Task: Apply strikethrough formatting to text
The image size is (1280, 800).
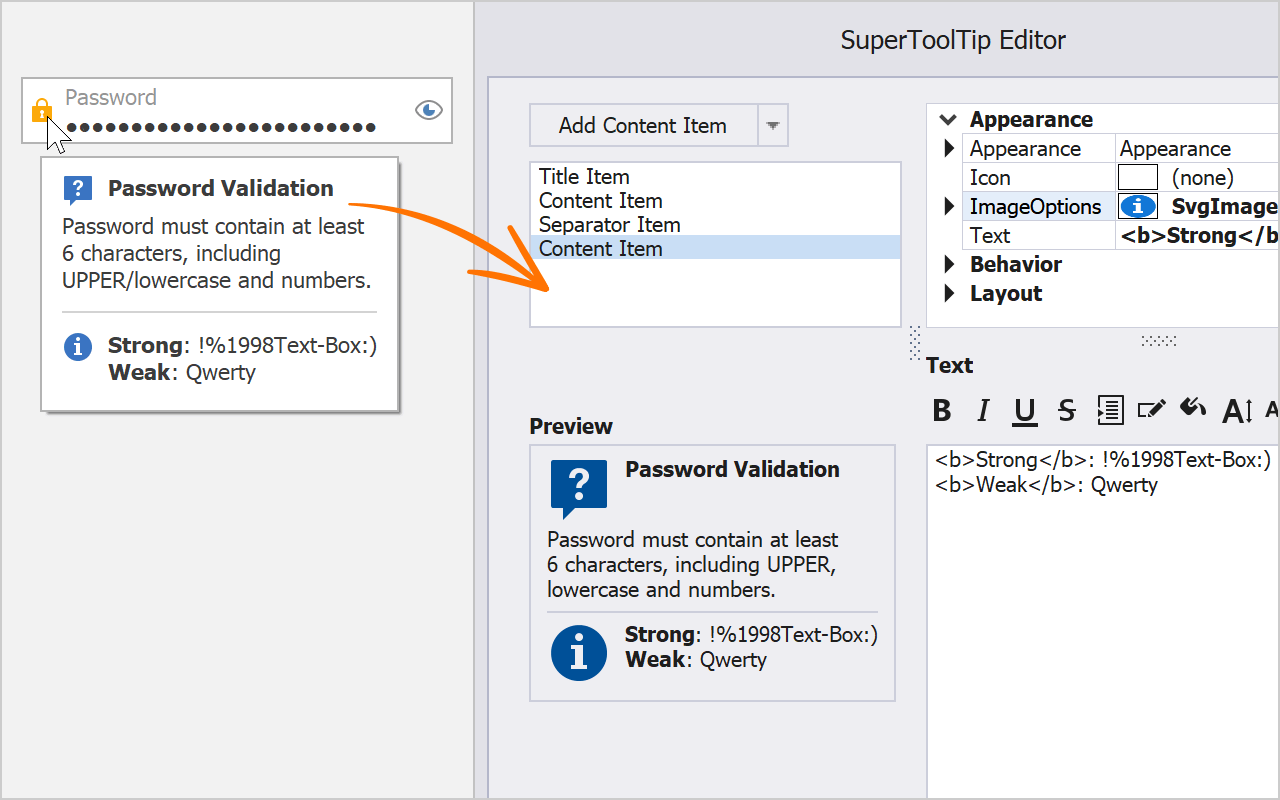Action: [1067, 410]
